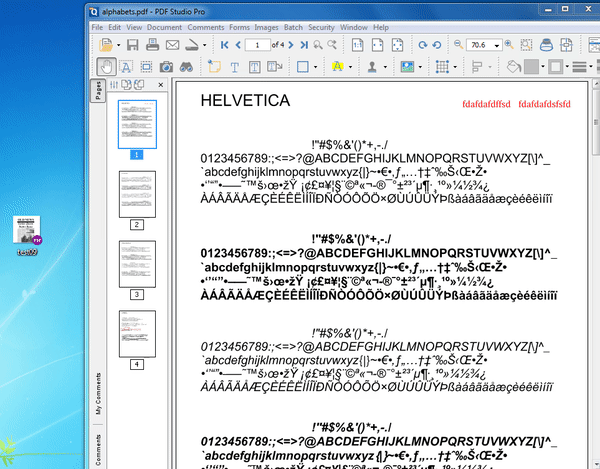Click the insert image tool
The width and height of the screenshot is (600, 469).
(x=407, y=67)
